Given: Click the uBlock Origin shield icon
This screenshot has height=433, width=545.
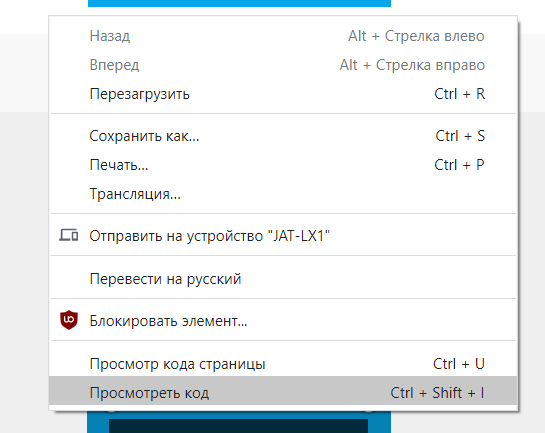Looking at the screenshot, I should [69, 320].
